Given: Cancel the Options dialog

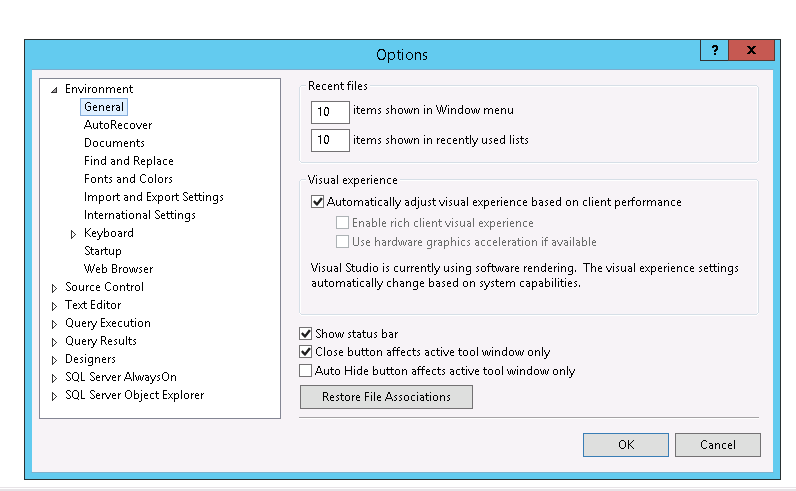Looking at the screenshot, I should [x=717, y=445].
